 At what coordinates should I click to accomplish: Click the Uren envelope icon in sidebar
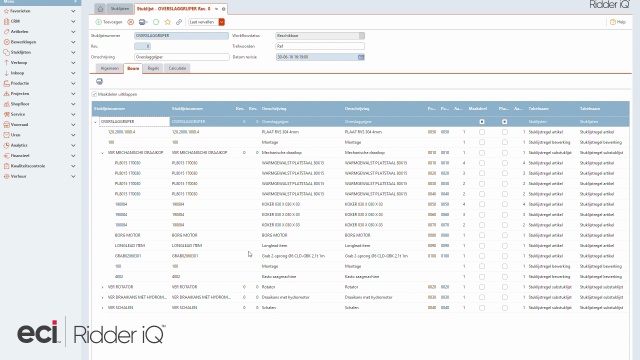(x=6, y=135)
